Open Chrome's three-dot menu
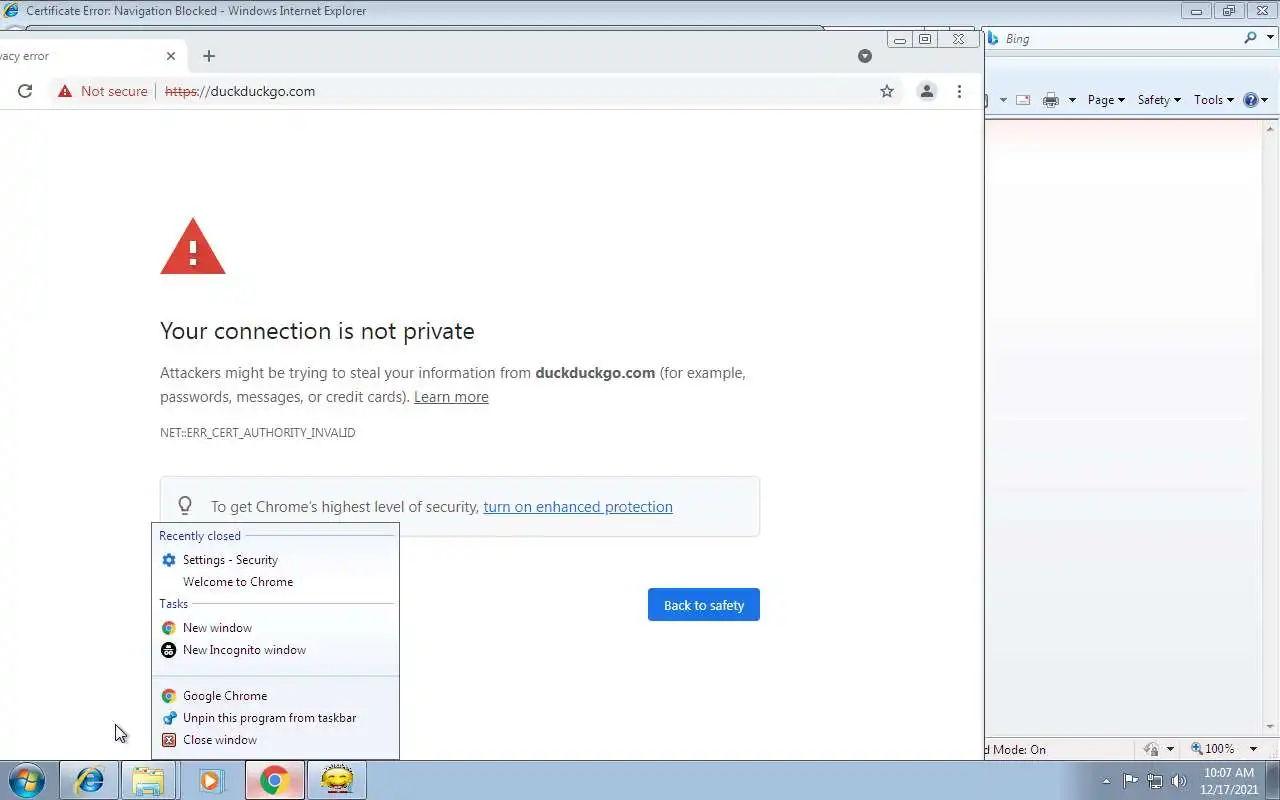 pyautogui.click(x=959, y=91)
